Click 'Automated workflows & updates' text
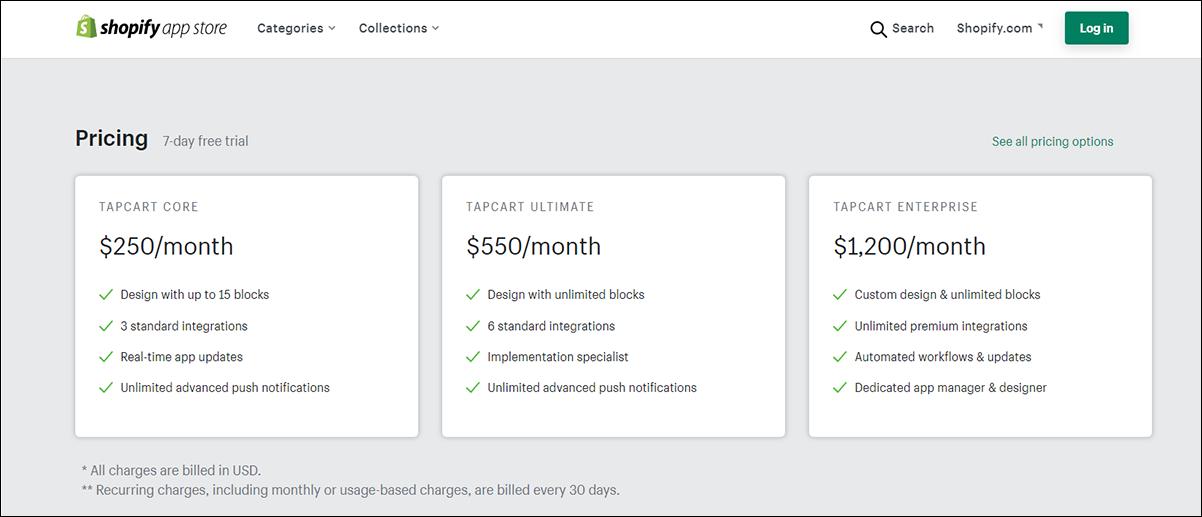Screen dimensions: 1202x517 point(943,357)
